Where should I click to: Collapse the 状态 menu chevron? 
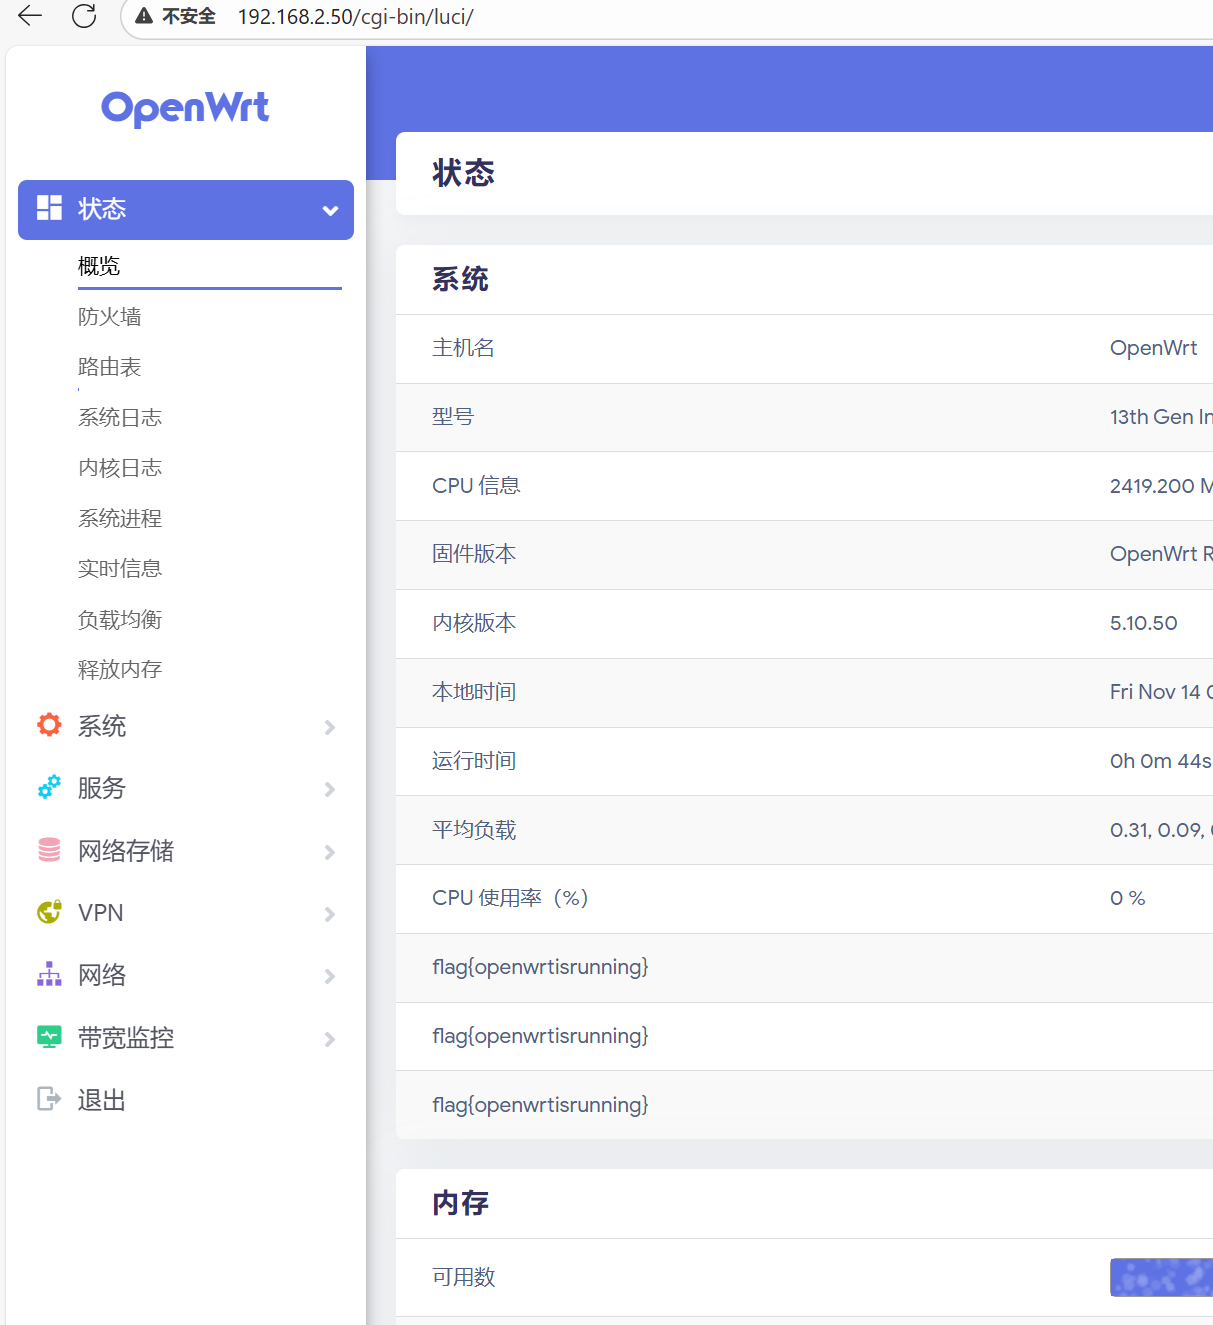tap(330, 210)
